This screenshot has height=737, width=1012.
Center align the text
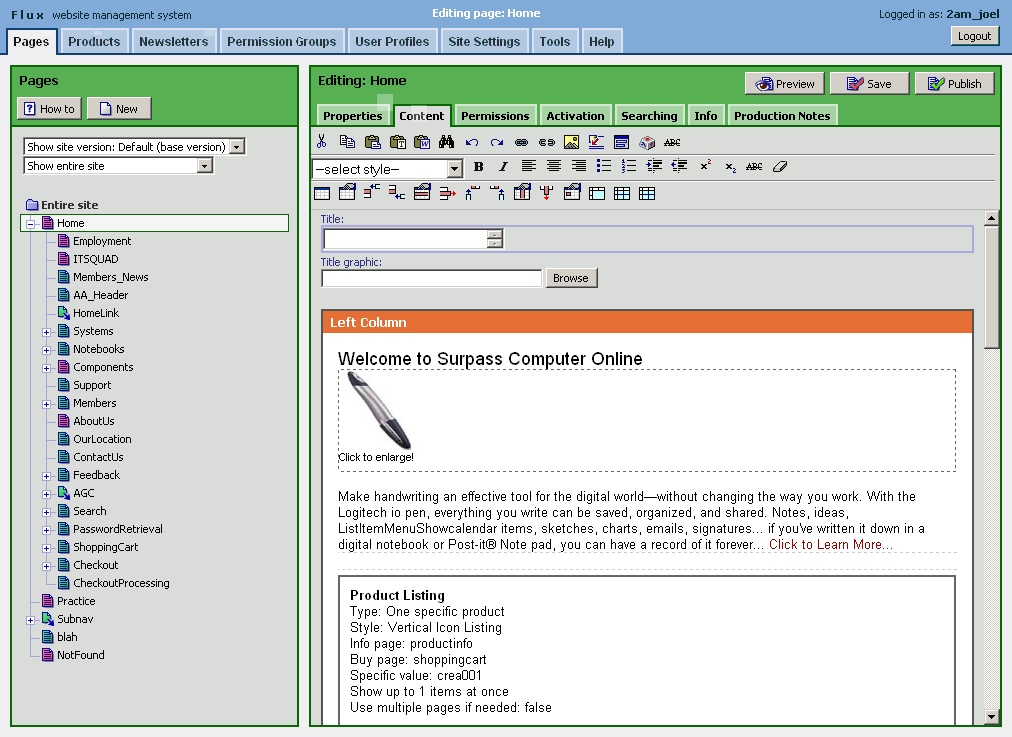pyautogui.click(x=554, y=167)
